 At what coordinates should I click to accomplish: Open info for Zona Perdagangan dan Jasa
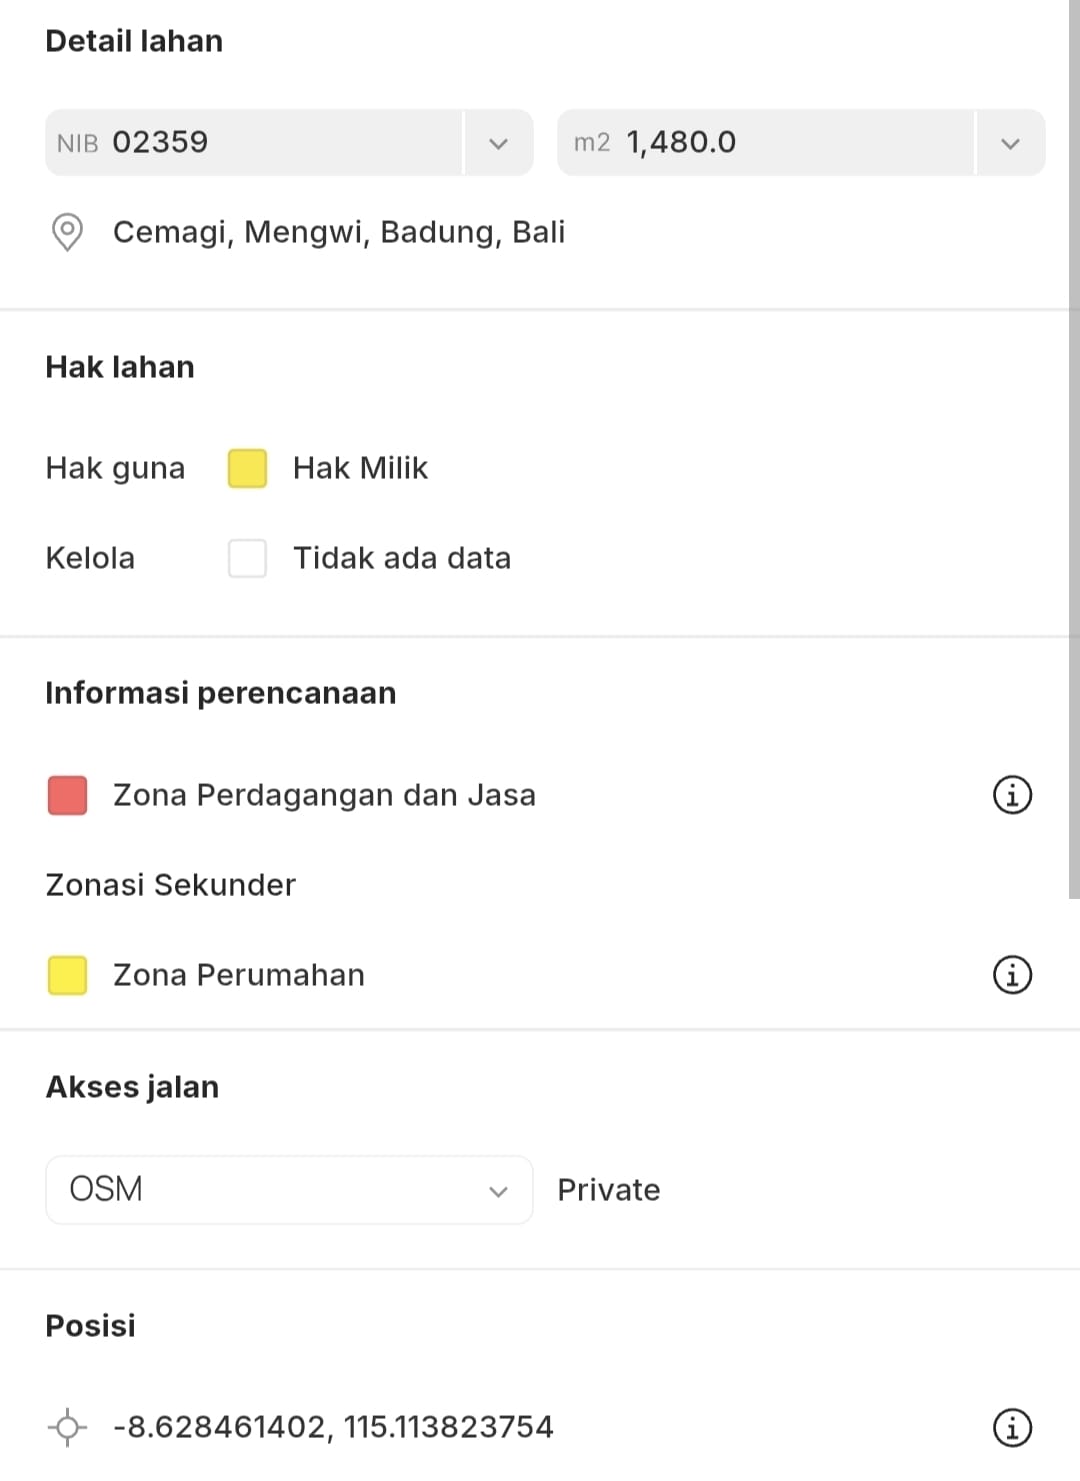click(1012, 795)
